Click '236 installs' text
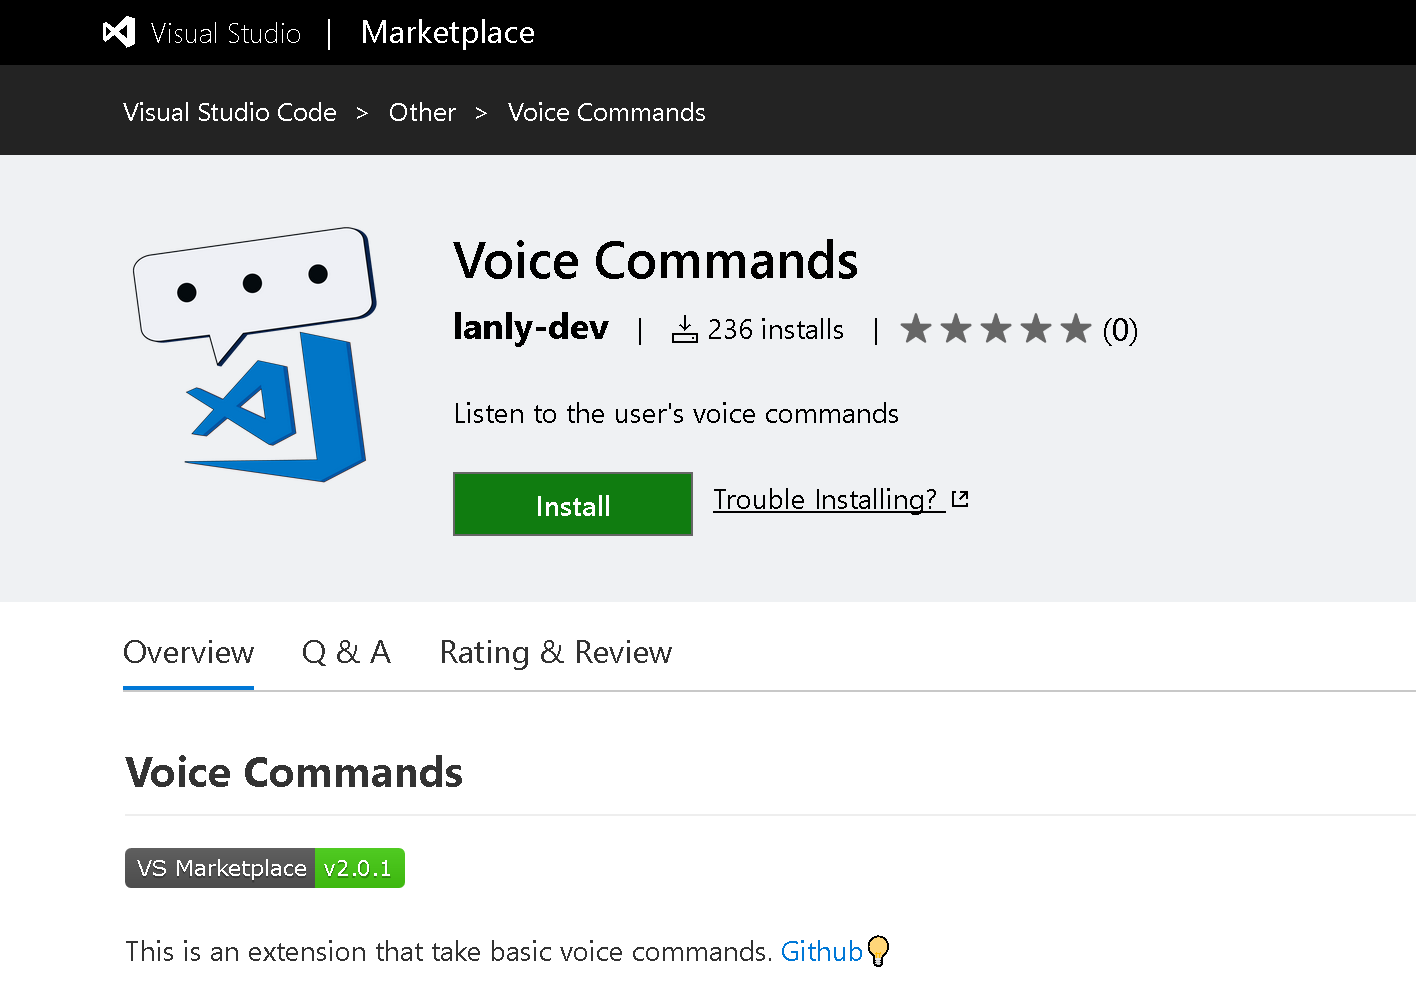 [x=775, y=330]
